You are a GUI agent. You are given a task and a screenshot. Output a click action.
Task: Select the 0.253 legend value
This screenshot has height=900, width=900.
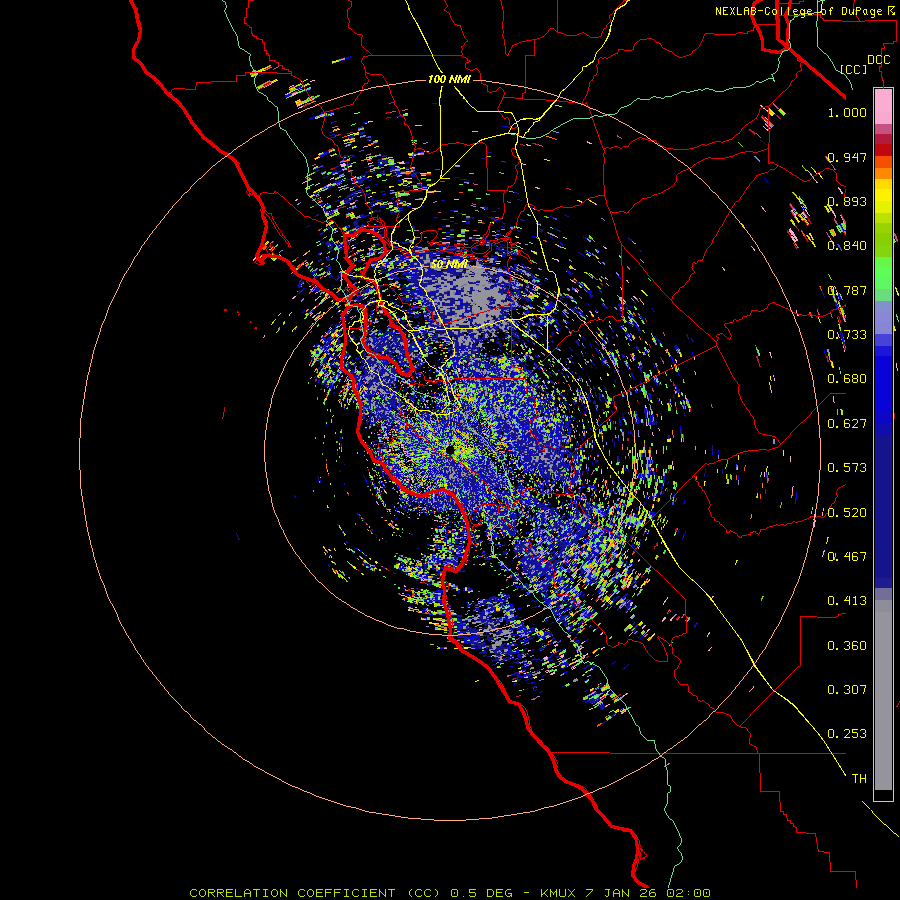coord(847,734)
